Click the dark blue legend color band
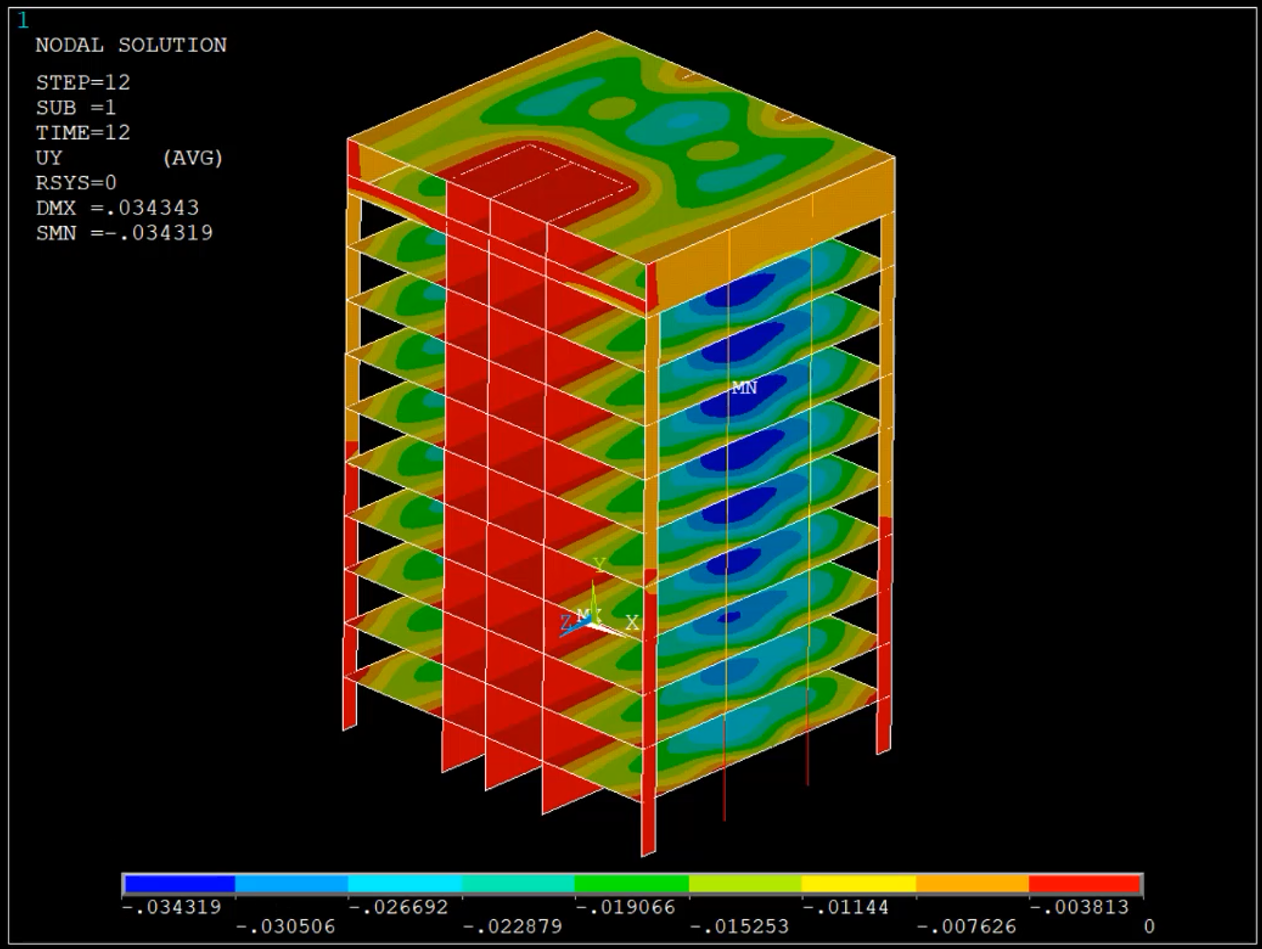1262x949 pixels. point(179,884)
